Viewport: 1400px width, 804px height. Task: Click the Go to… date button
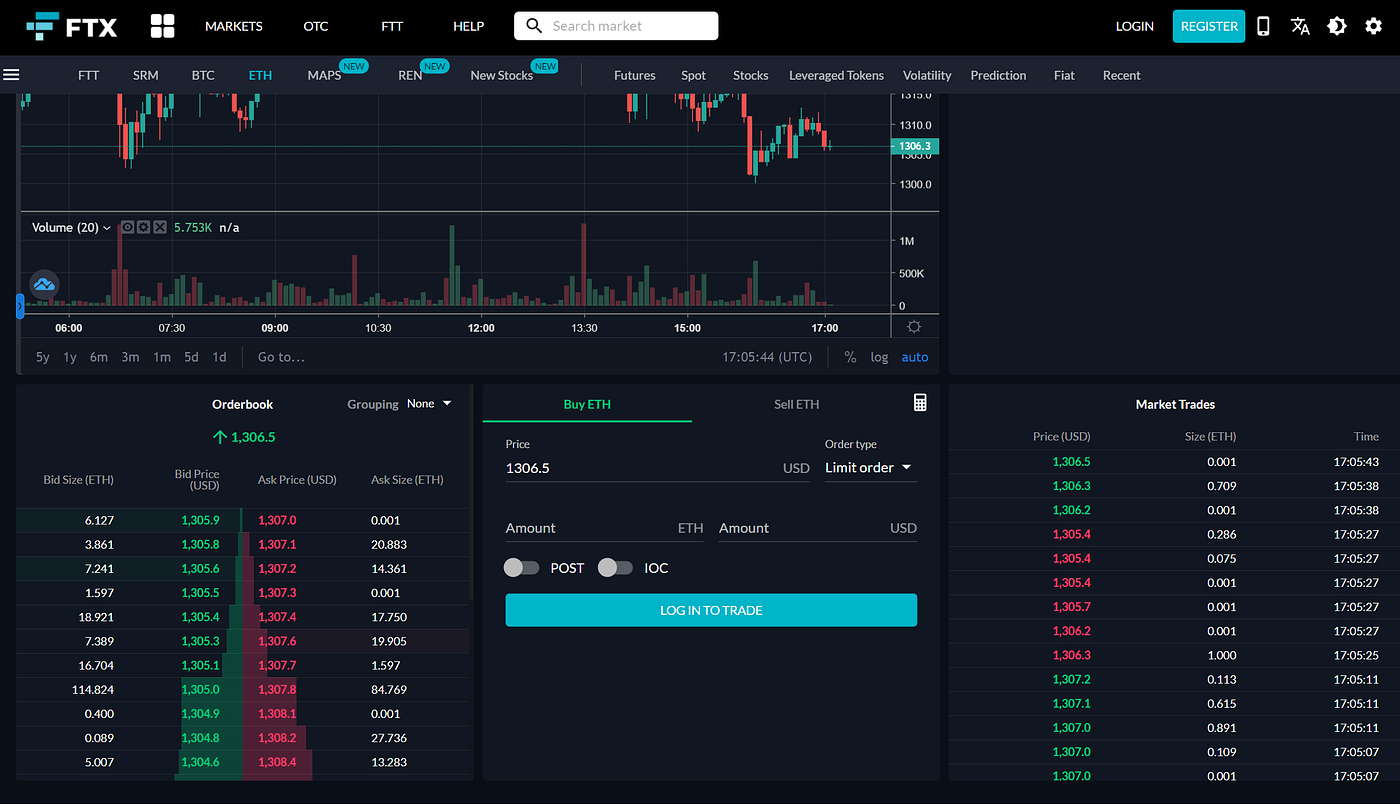(281, 357)
